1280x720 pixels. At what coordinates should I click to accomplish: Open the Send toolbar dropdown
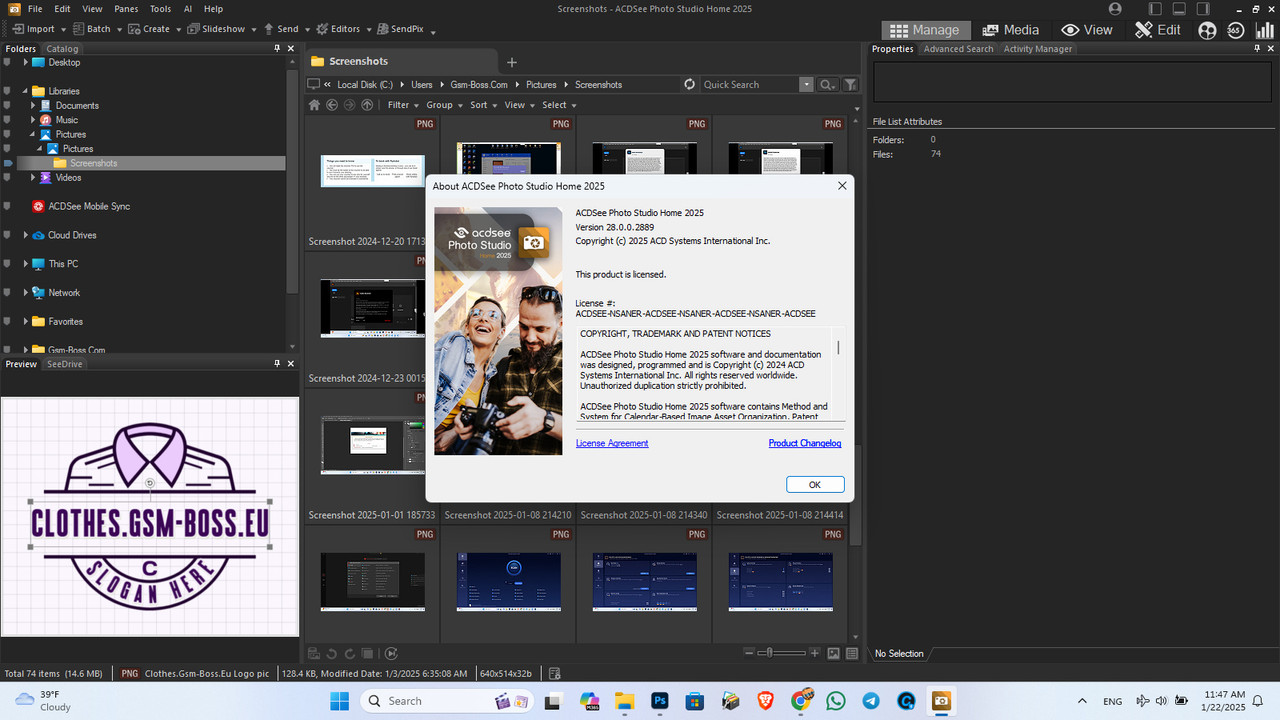(x=286, y=29)
